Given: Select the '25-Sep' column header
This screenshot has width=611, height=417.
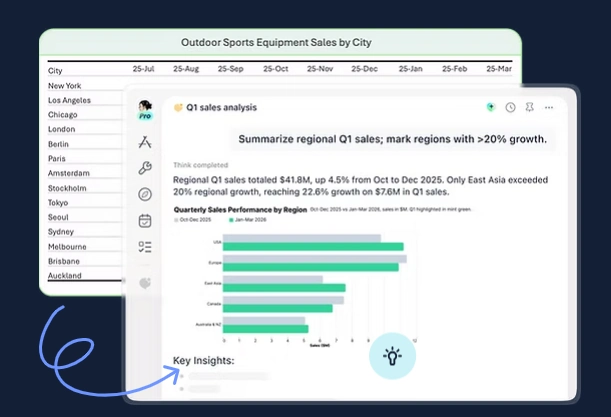Looking at the screenshot, I should click(230, 69).
